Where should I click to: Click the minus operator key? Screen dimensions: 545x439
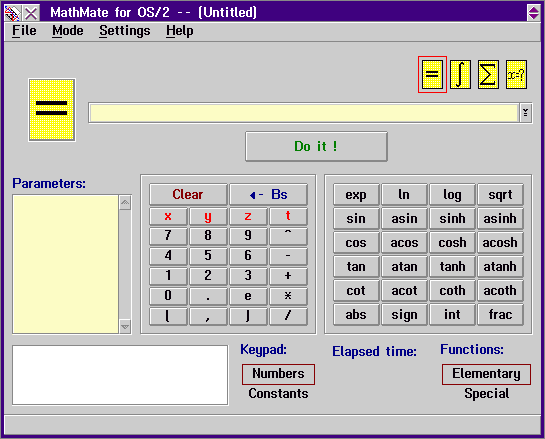pos(288,256)
